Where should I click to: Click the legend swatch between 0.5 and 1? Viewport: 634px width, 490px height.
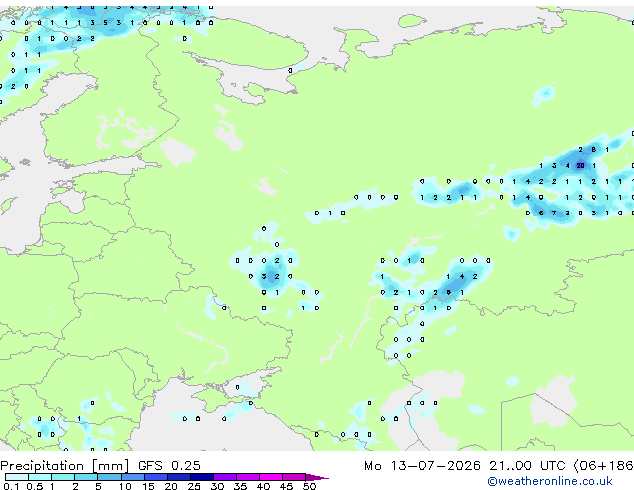40,477
